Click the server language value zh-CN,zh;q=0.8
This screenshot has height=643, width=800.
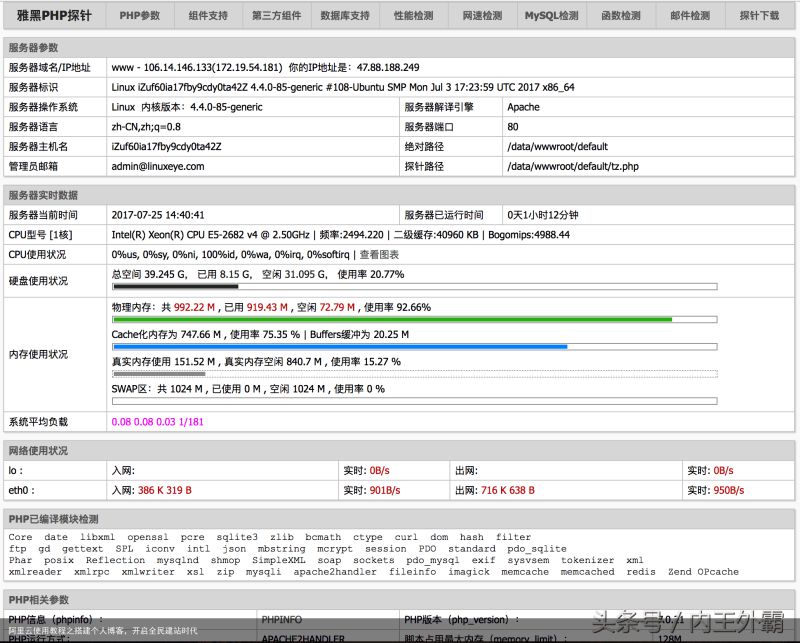146,127
